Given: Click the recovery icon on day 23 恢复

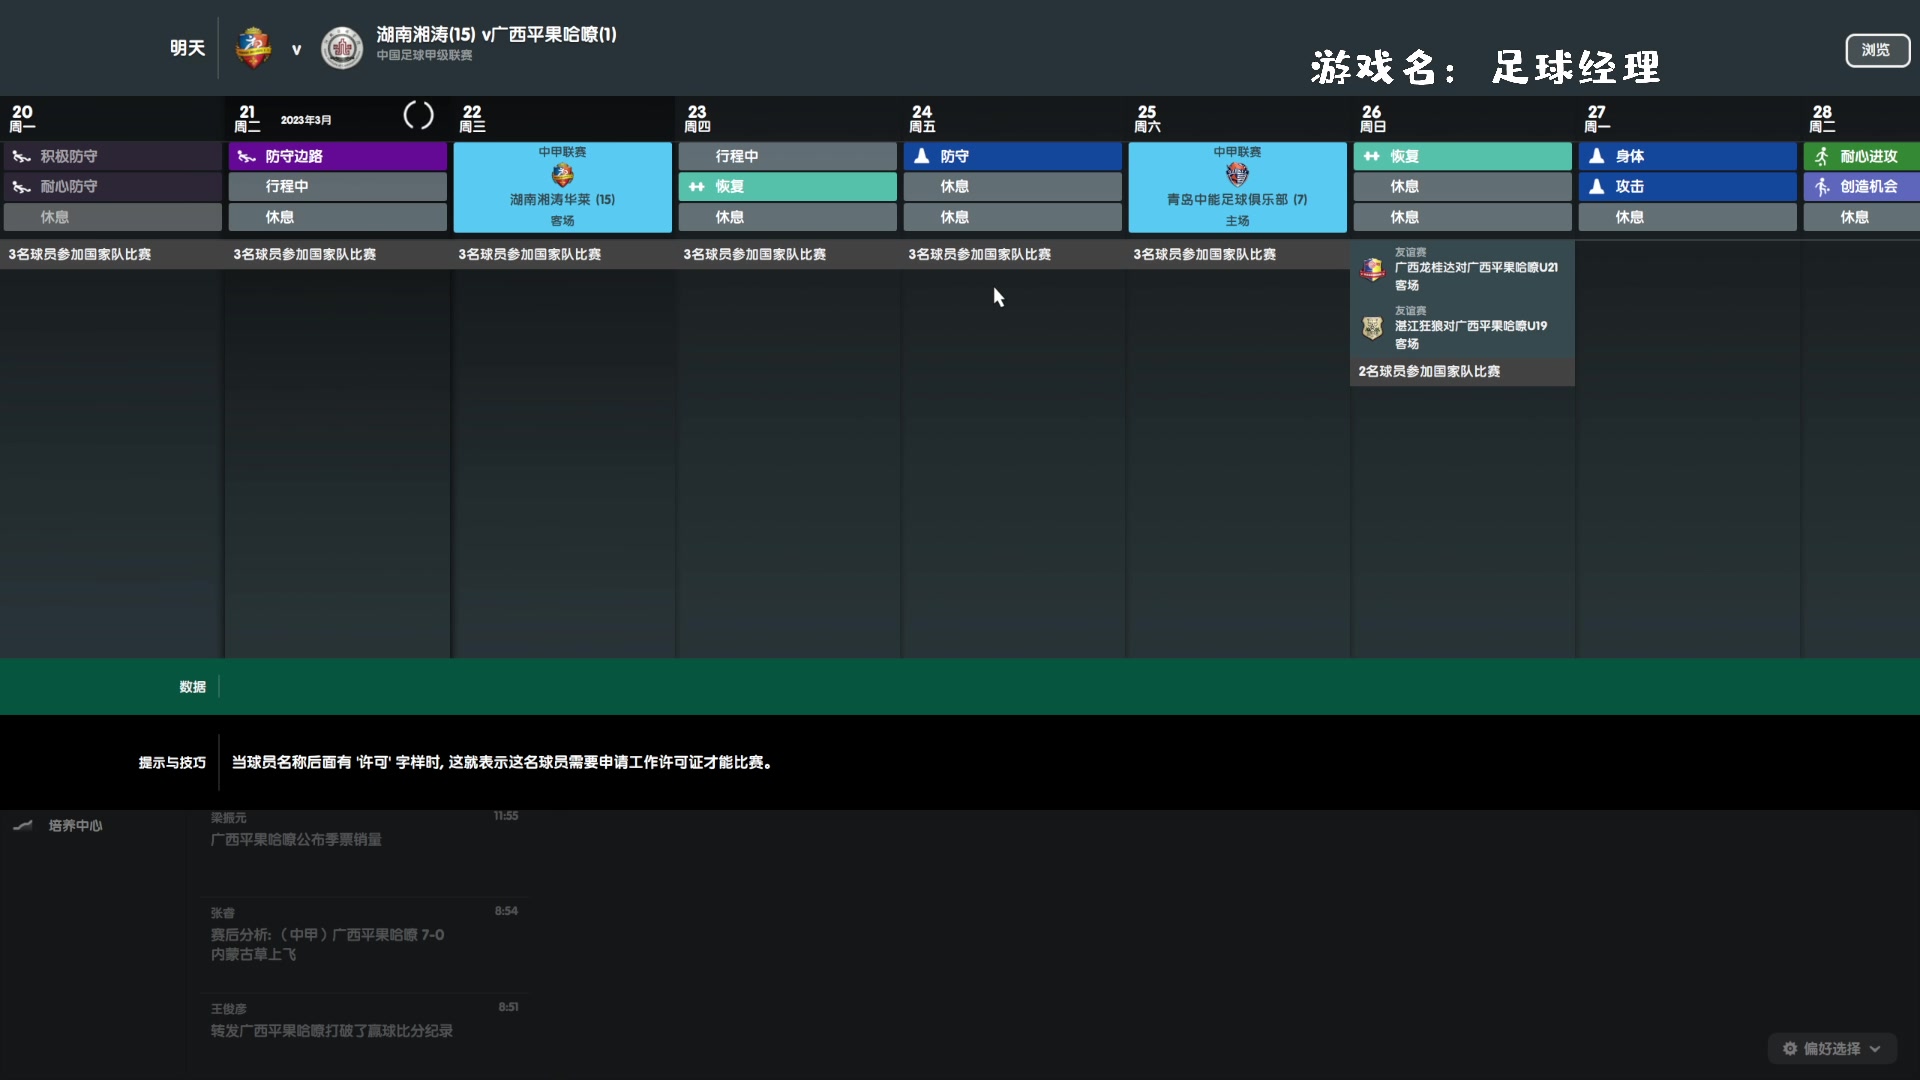Looking at the screenshot, I should pos(697,186).
